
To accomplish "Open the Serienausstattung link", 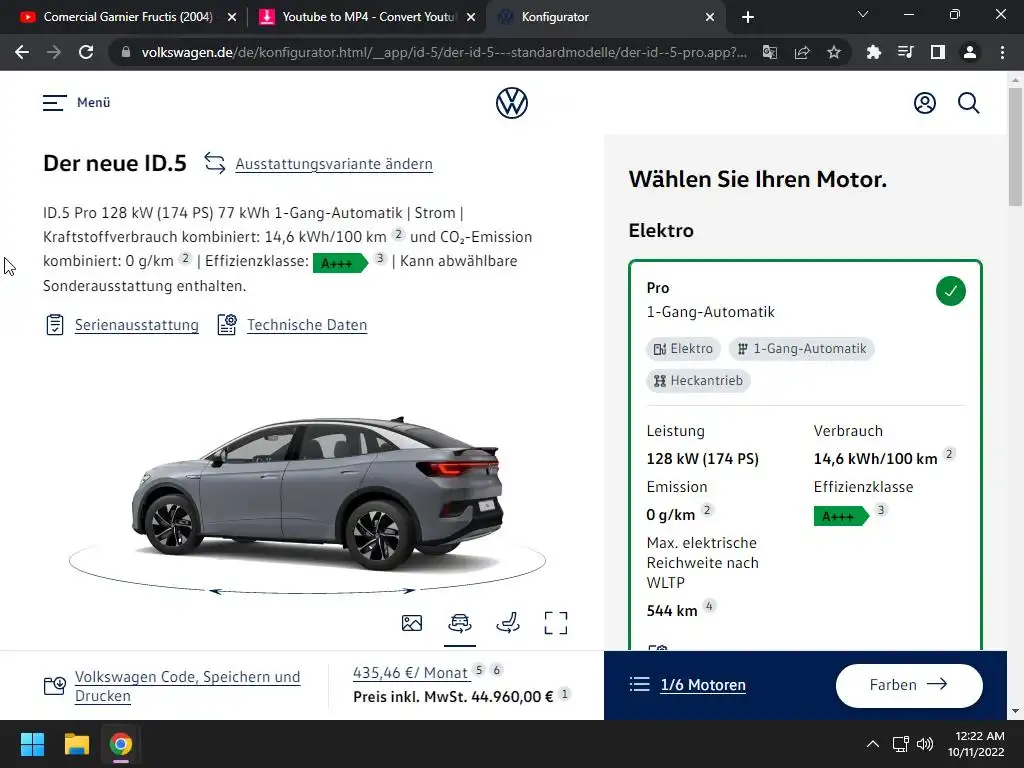I will click(136, 325).
